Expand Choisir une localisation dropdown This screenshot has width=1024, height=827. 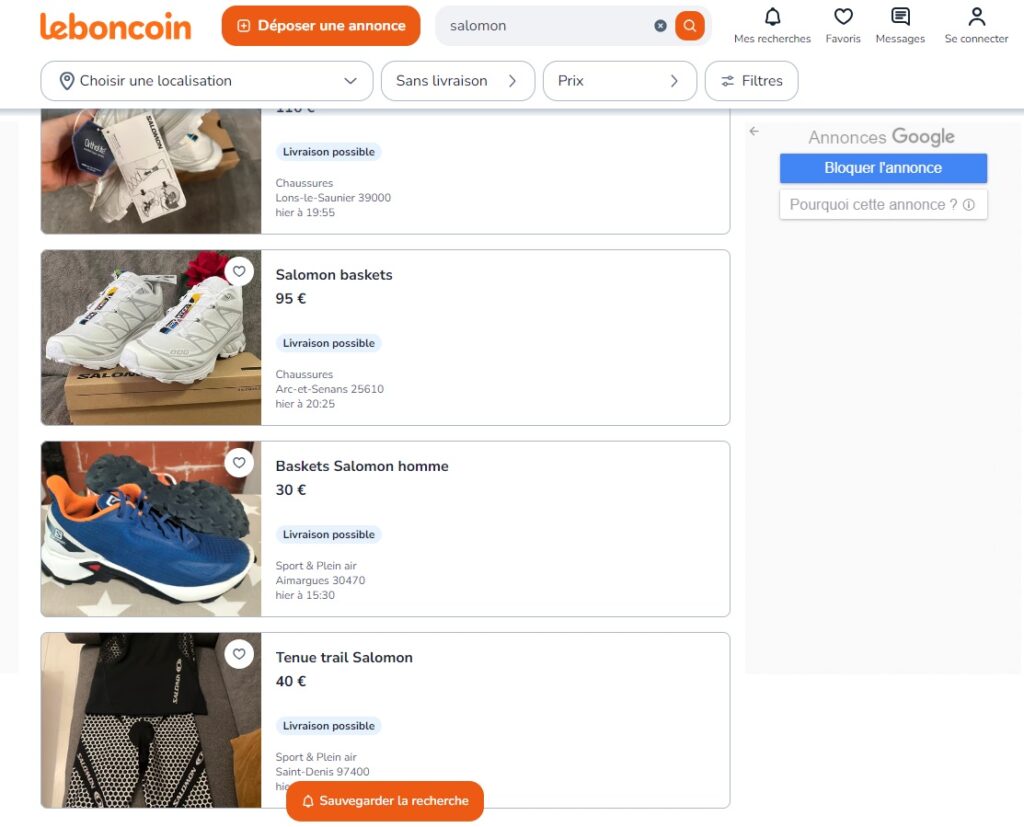point(207,81)
